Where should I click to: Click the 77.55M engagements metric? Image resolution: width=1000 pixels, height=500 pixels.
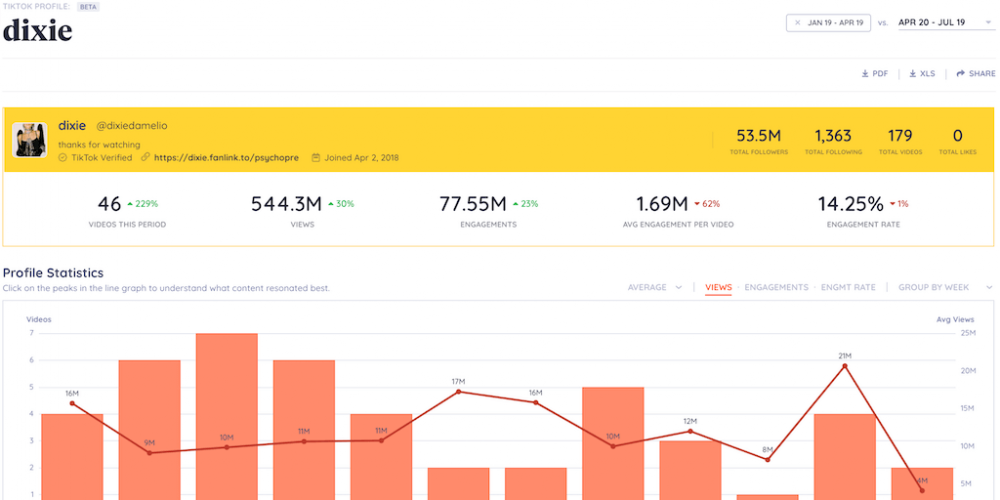click(488, 211)
